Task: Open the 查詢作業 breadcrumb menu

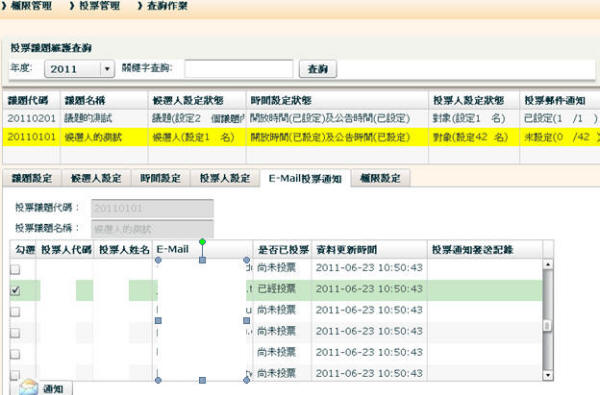Action: [163, 6]
